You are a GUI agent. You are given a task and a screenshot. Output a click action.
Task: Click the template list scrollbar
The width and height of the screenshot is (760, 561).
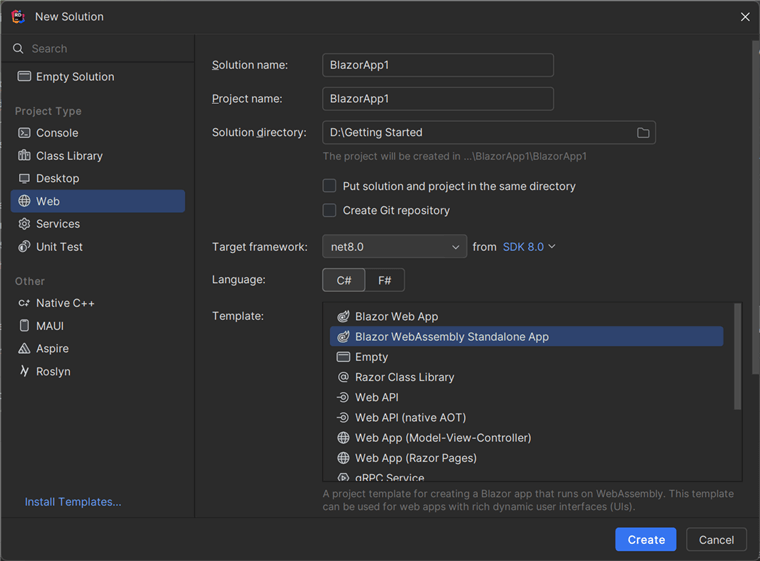(738, 356)
